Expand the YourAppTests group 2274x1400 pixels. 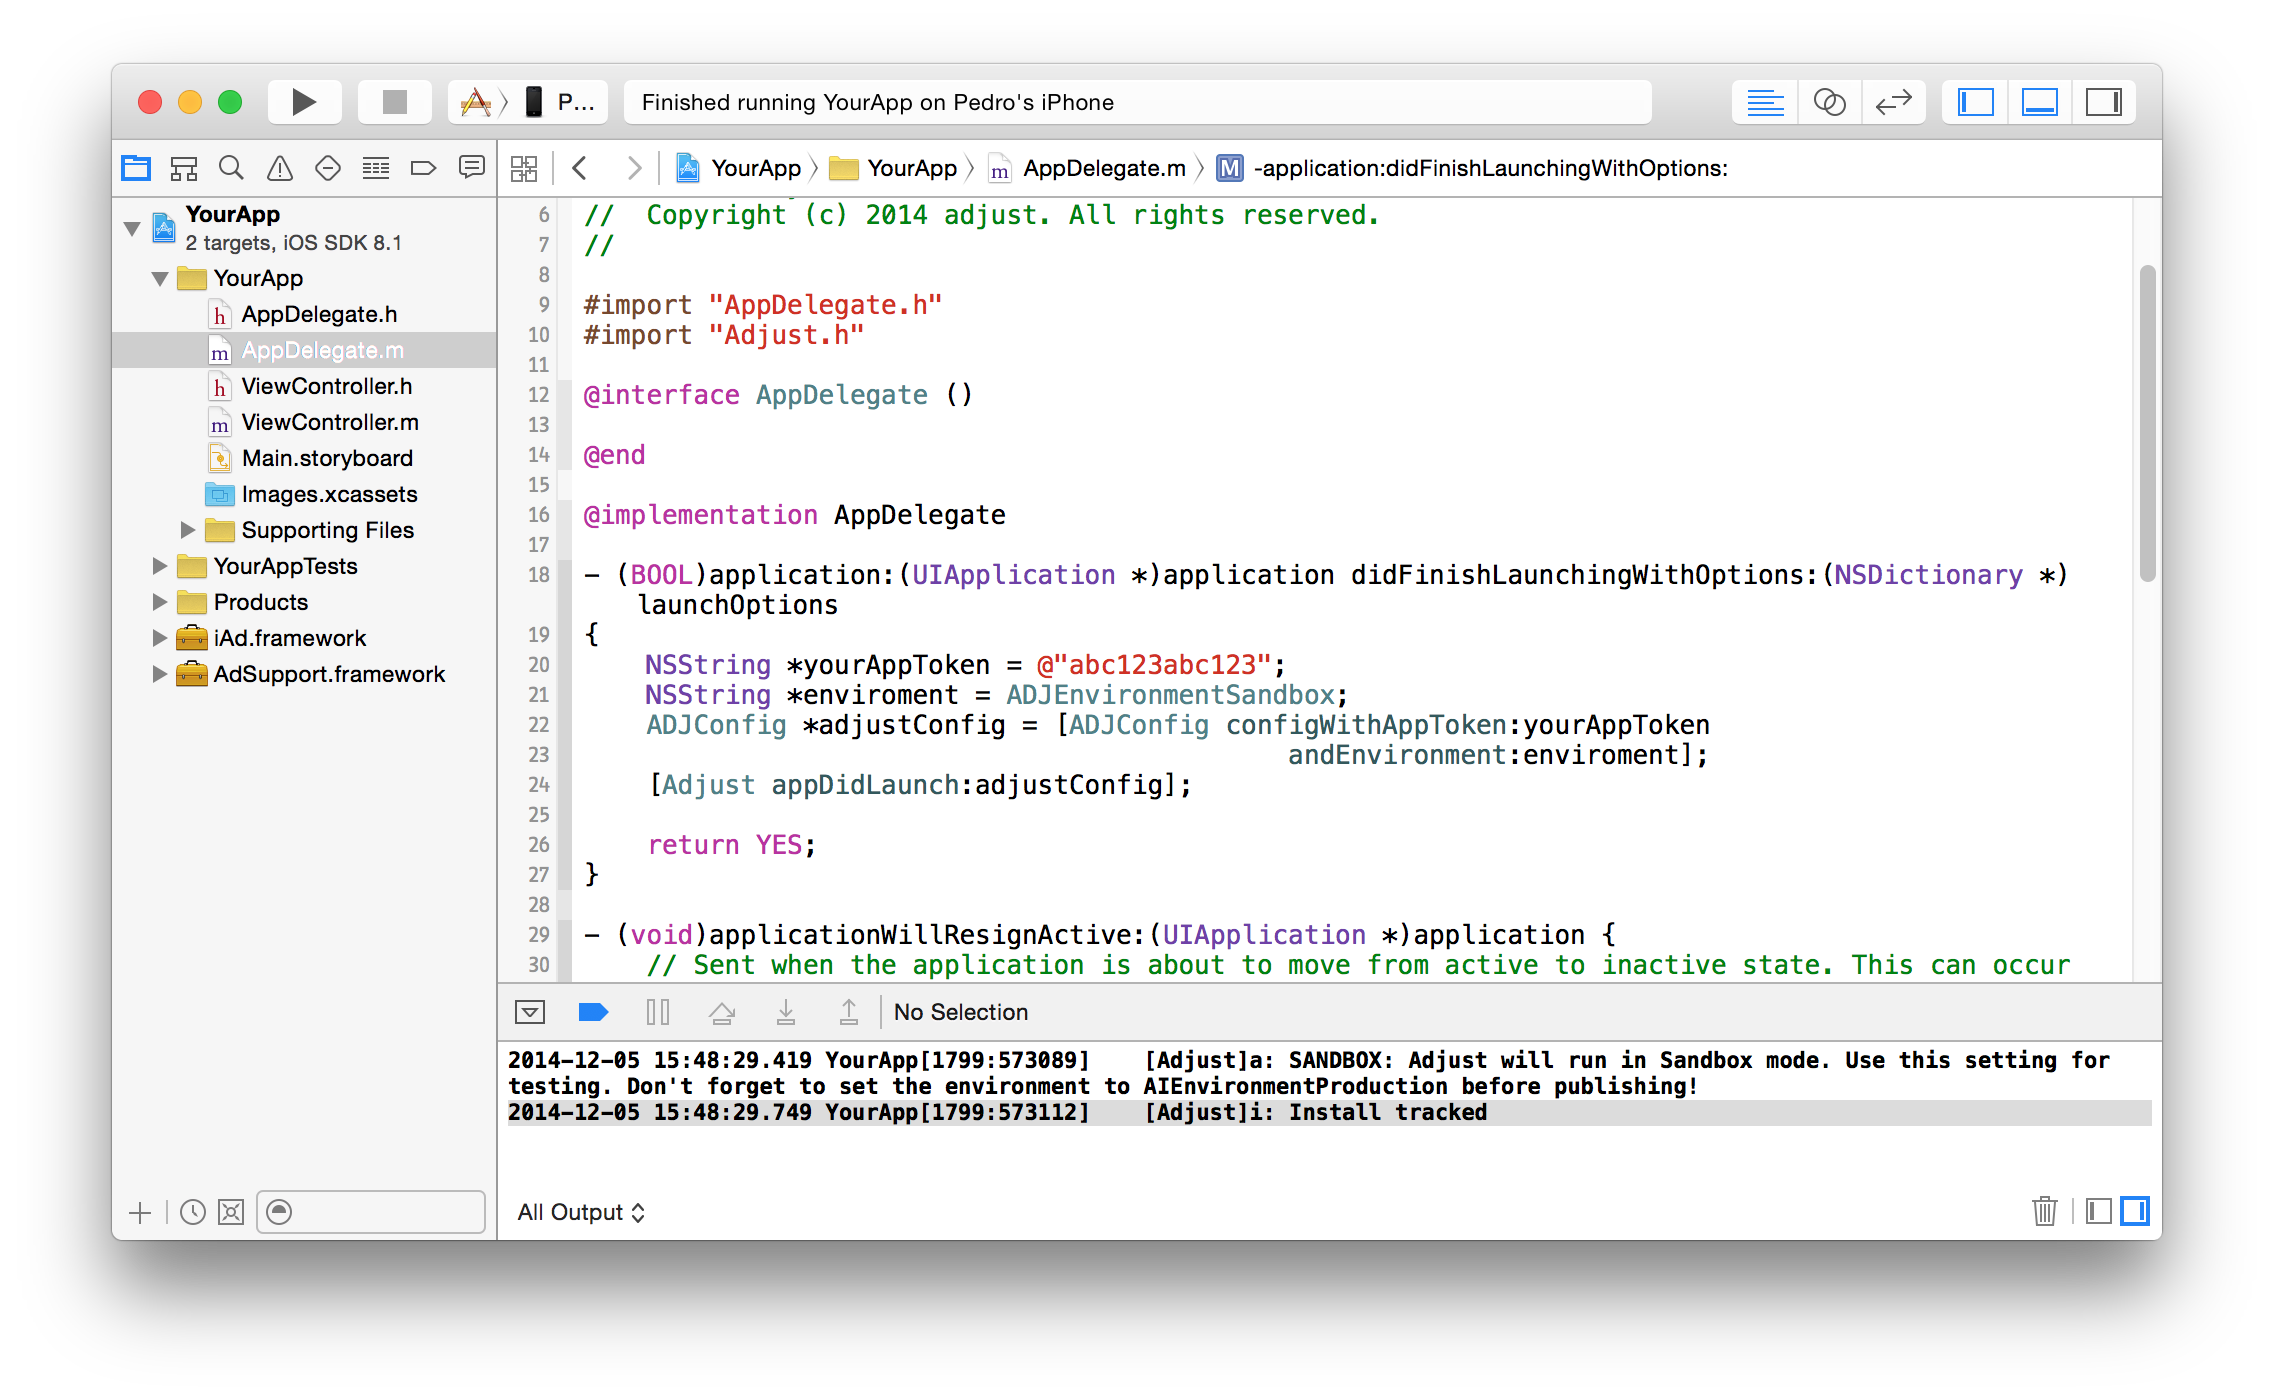coord(159,566)
